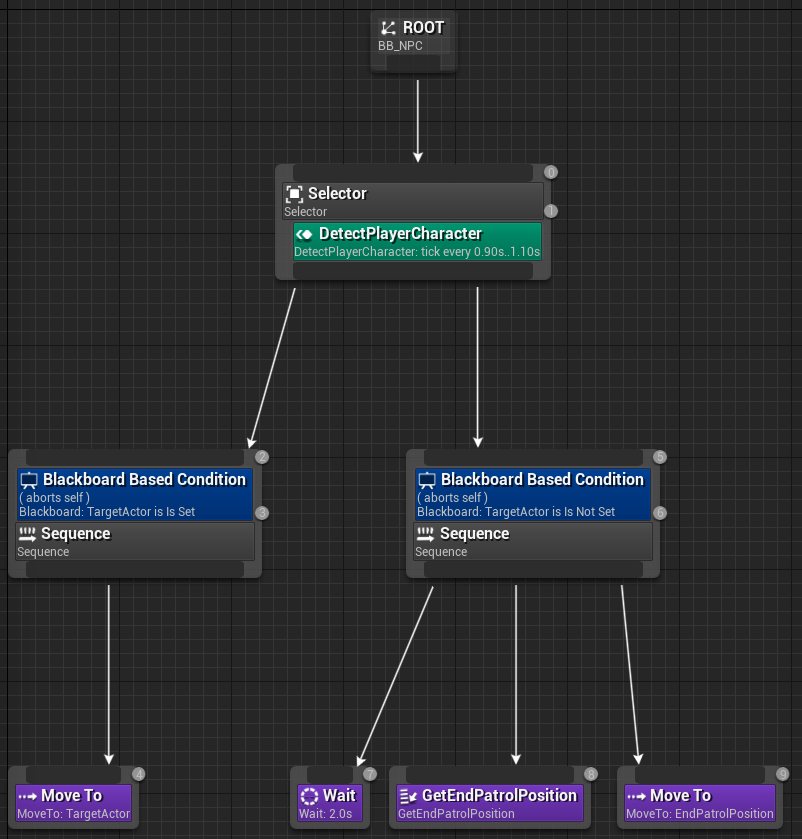Click the tick interval text 0.90s..1.10s
802x839 pixels.
coord(507,252)
